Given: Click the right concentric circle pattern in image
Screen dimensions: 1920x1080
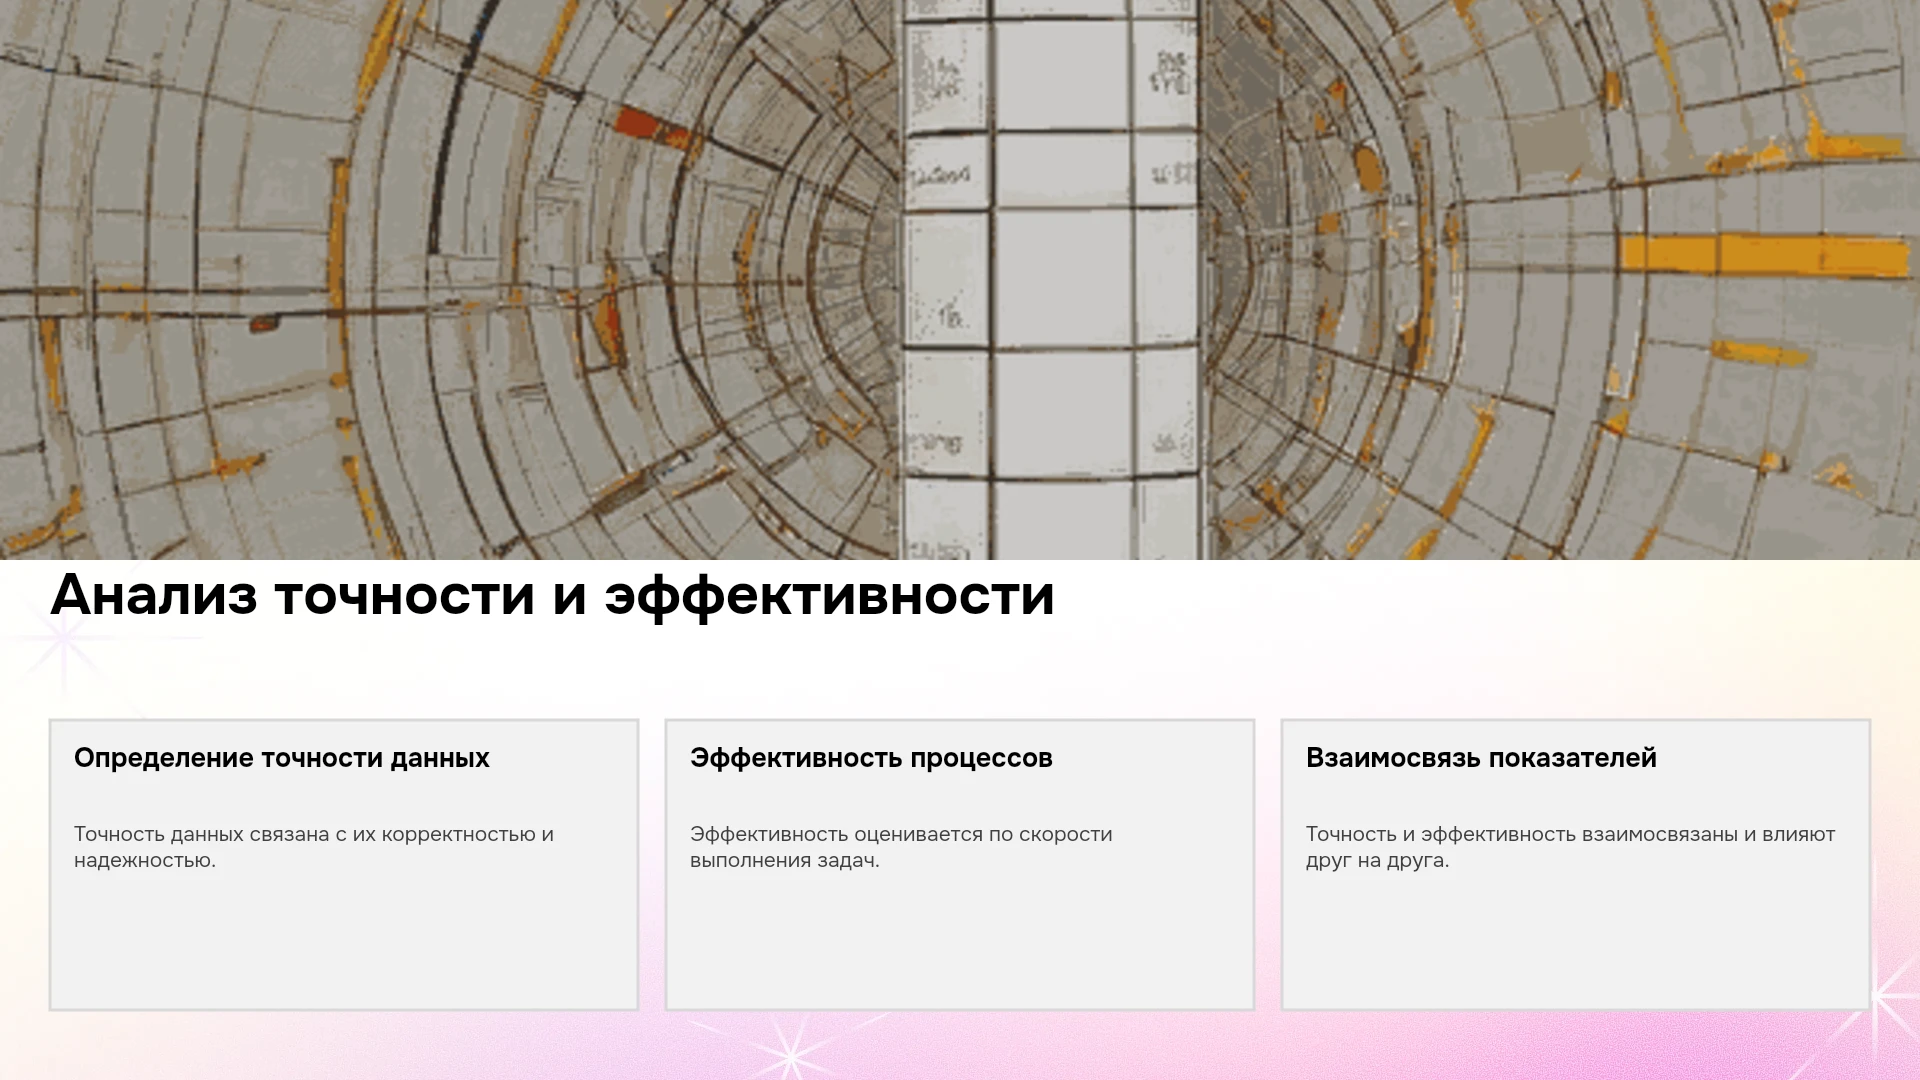Looking at the screenshot, I should [x=1560, y=280].
